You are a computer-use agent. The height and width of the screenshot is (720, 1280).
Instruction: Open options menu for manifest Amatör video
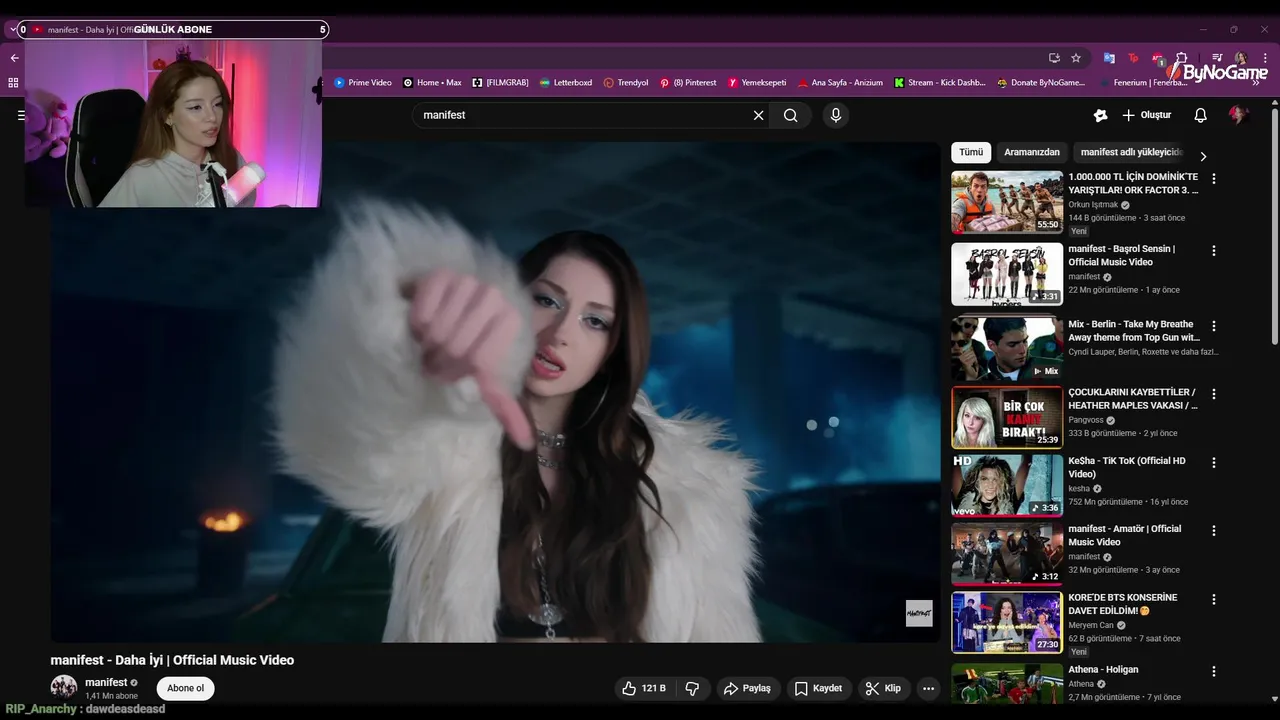pyautogui.click(x=1214, y=531)
